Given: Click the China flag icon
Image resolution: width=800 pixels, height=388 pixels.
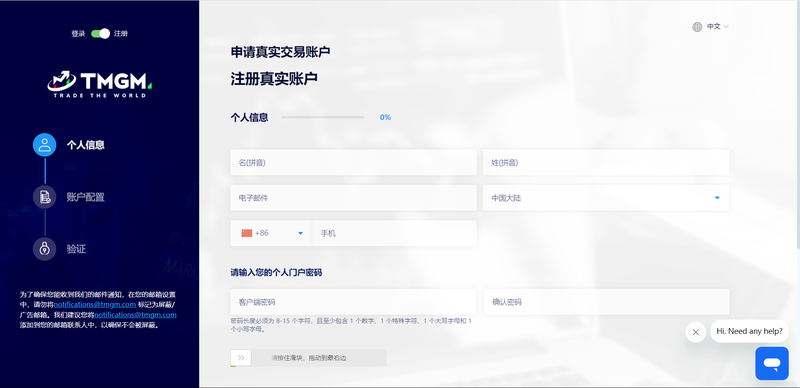Looking at the screenshot, I should (x=247, y=233).
